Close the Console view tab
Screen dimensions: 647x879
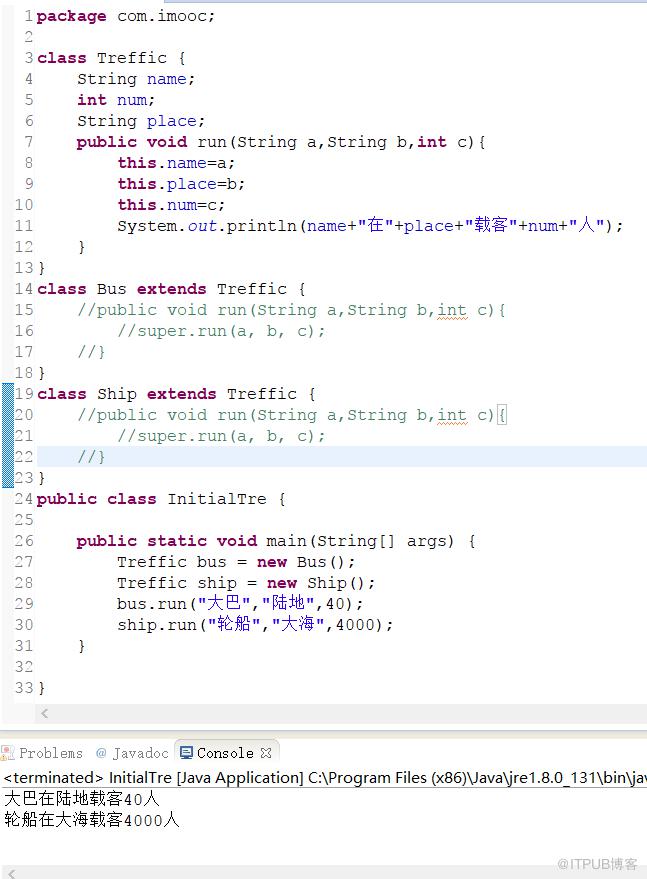point(266,753)
